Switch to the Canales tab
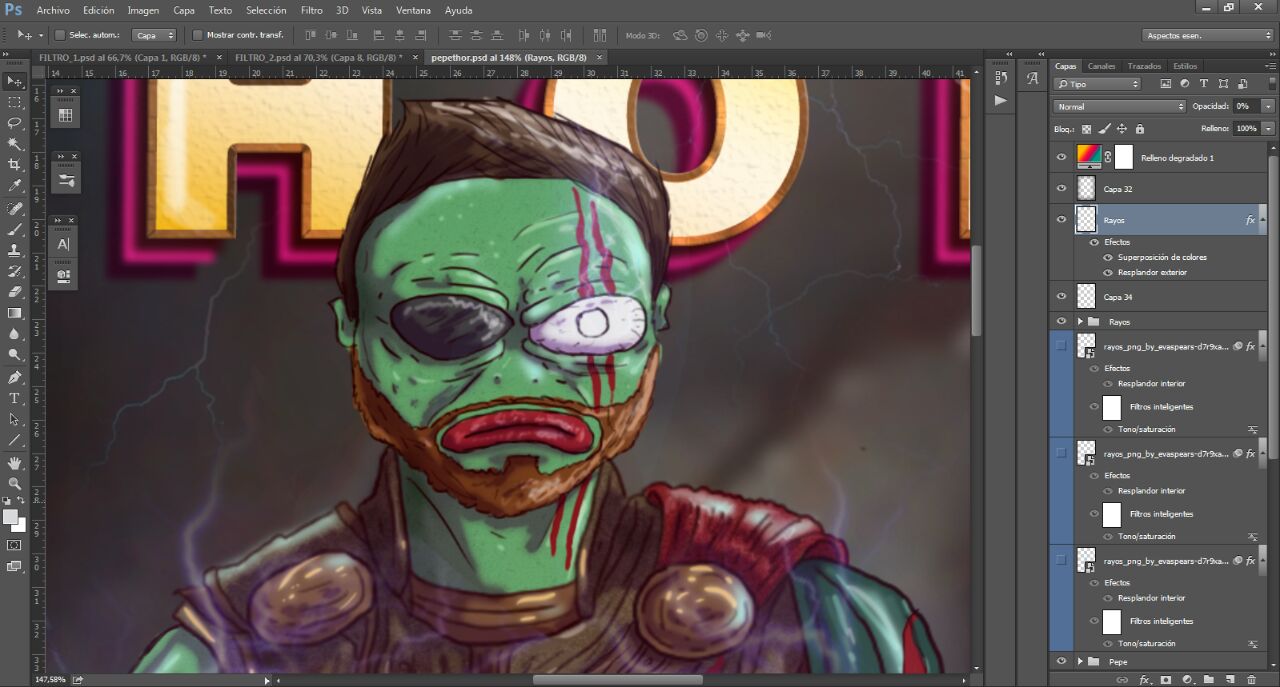1280x687 pixels. [1101, 66]
